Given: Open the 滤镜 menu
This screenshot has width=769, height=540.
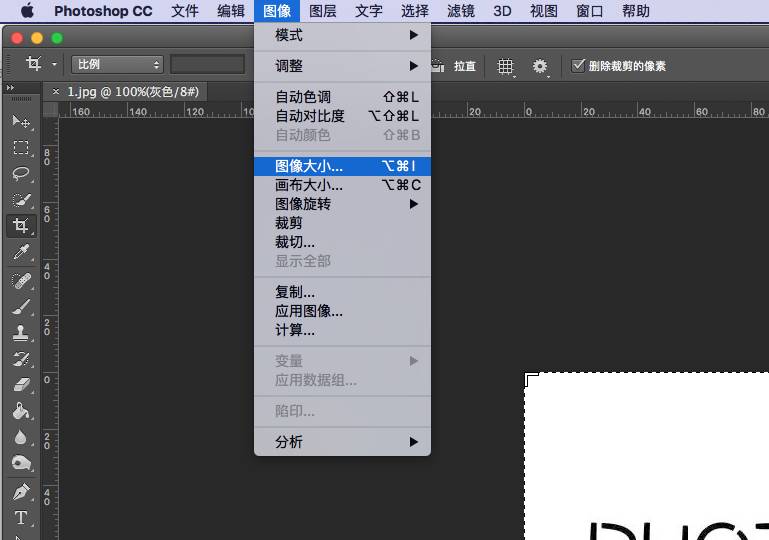Looking at the screenshot, I should tap(461, 11).
